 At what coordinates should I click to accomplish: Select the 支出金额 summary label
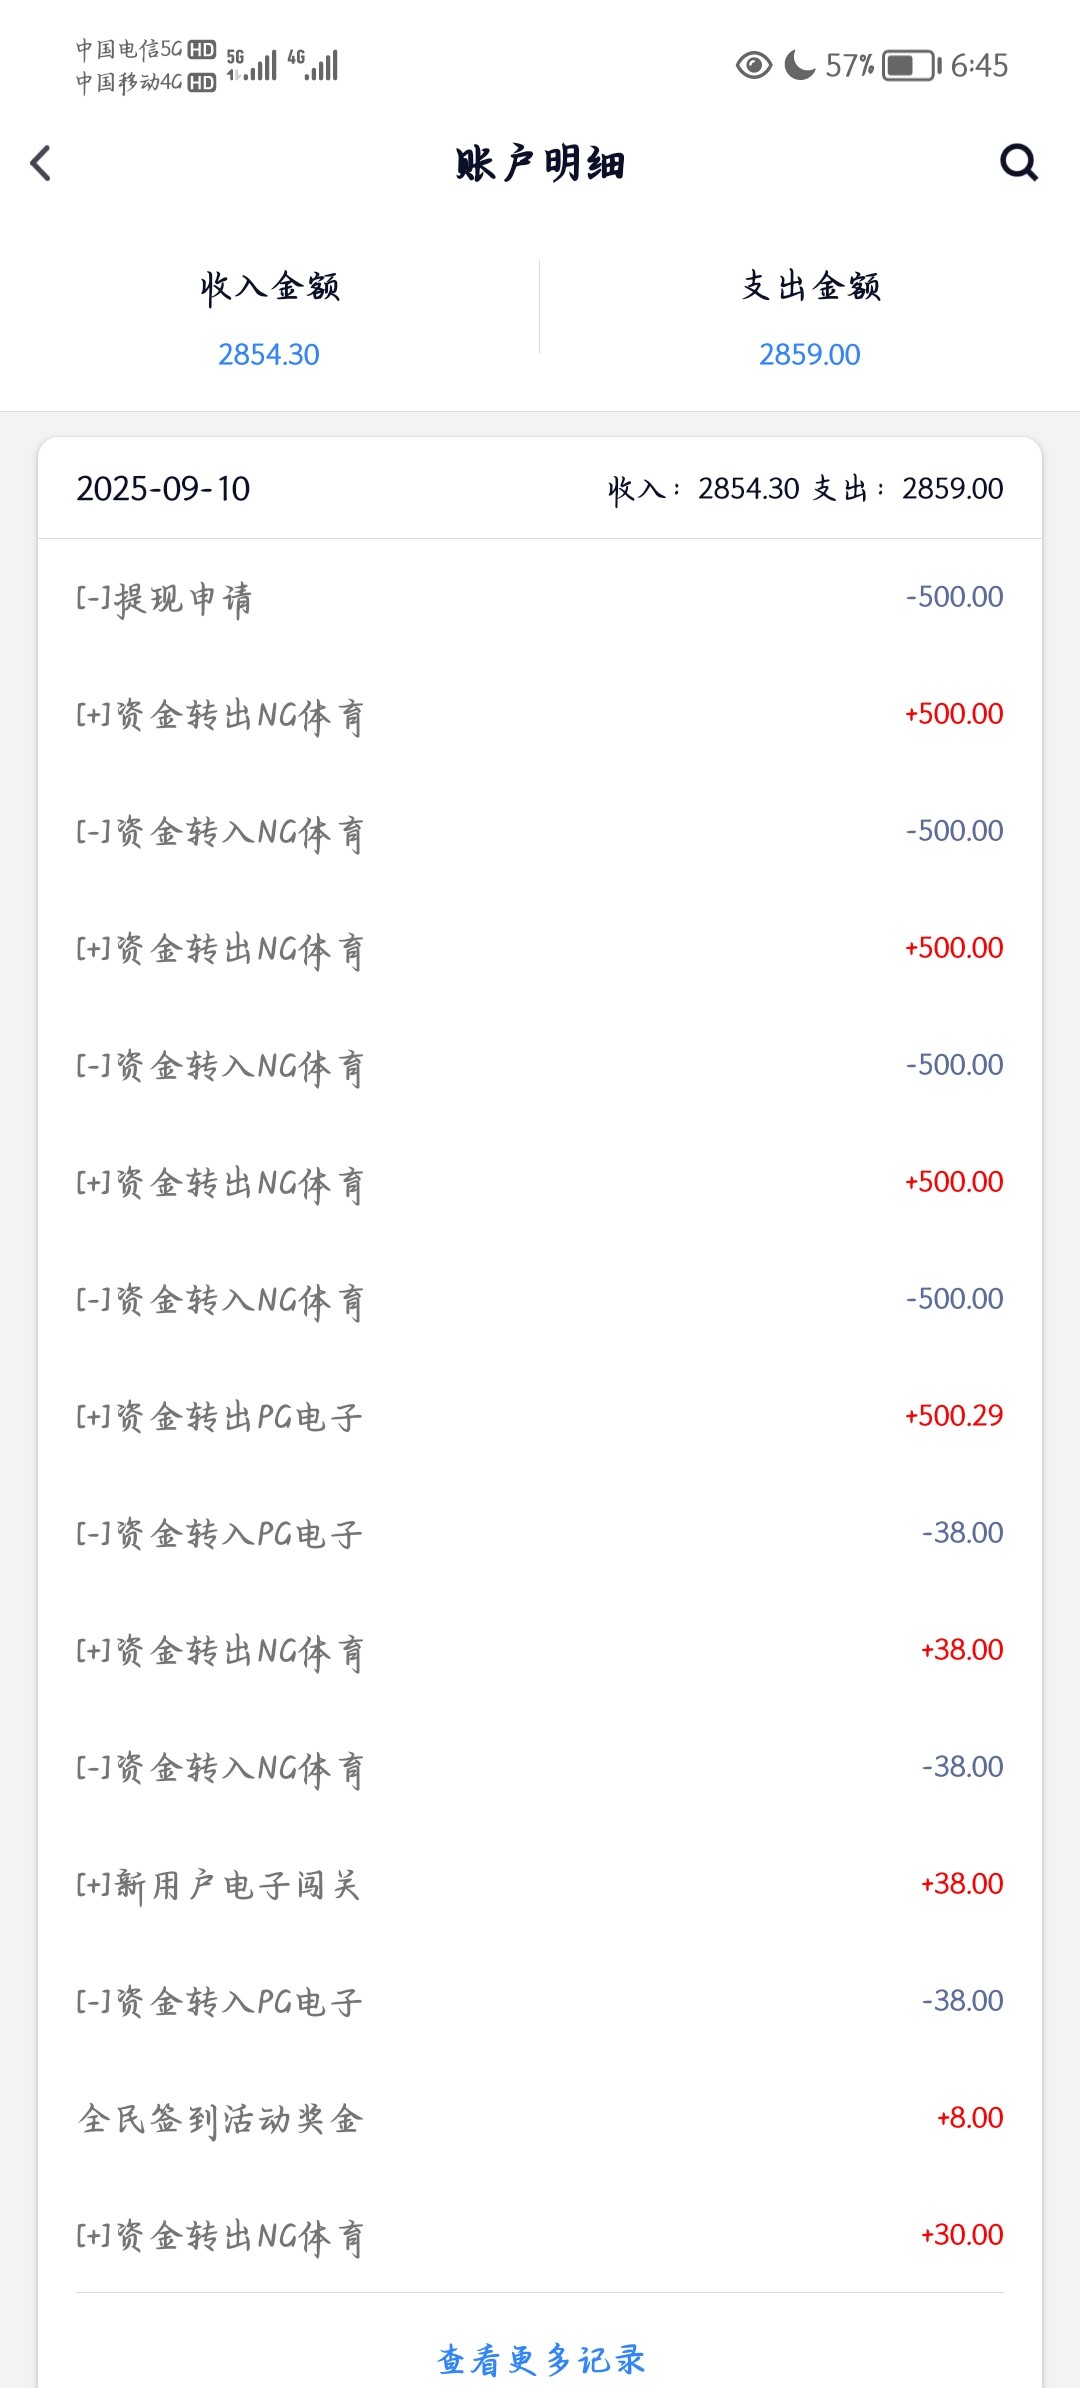coord(810,287)
